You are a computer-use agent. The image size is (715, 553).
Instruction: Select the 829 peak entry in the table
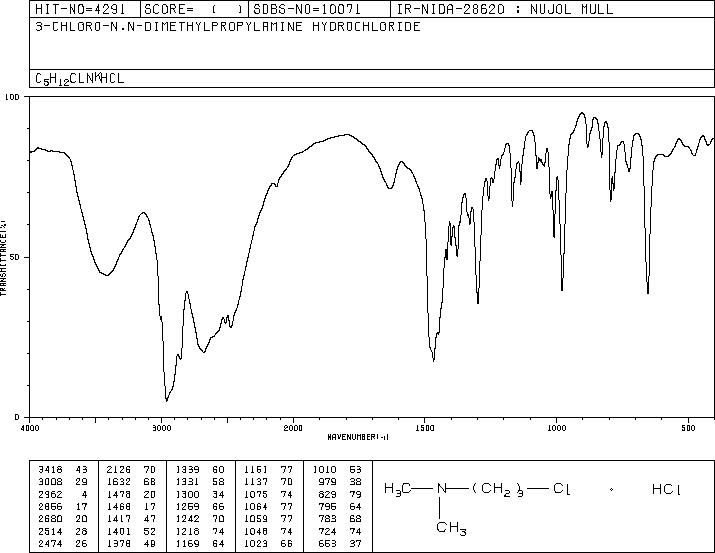(x=340, y=494)
